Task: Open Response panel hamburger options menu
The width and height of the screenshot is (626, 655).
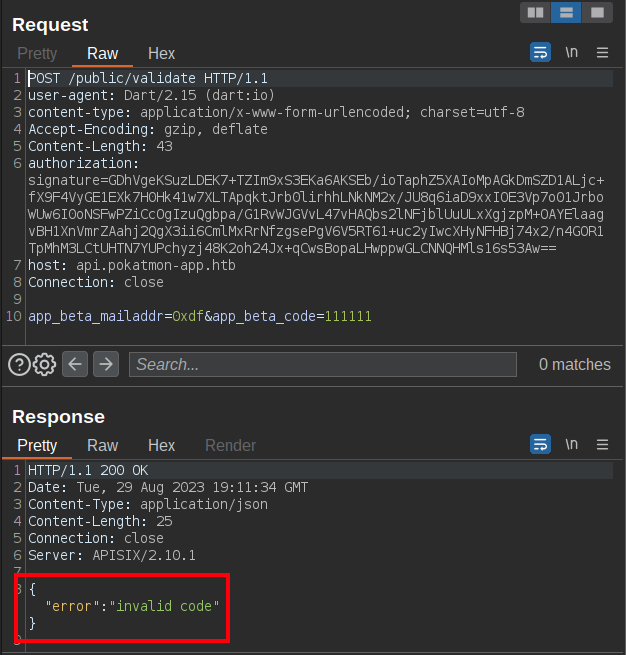Action: (602, 444)
